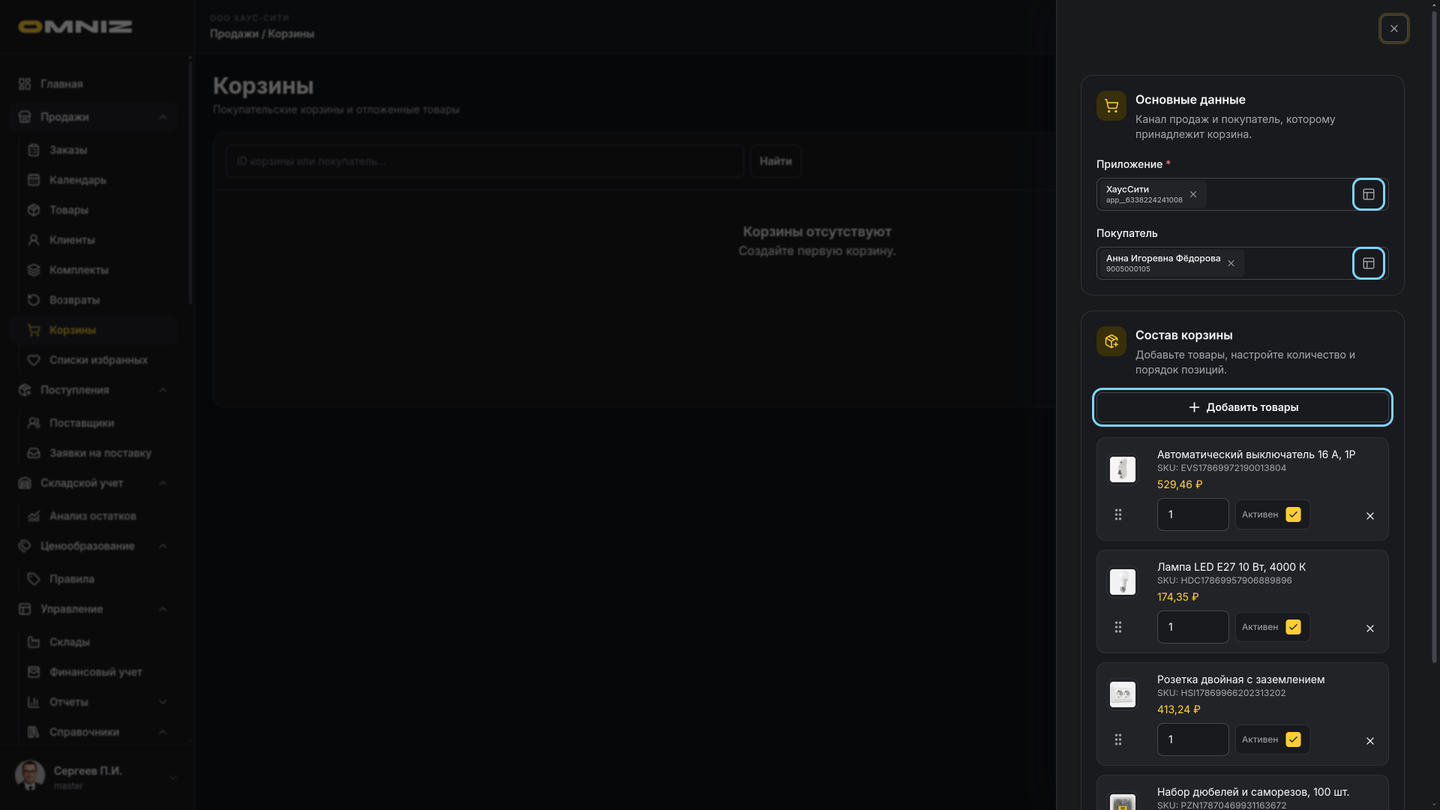Screen dimensions: 1440x810
Task: Expand the Отчеты submenu chevron
Action: click(162, 702)
